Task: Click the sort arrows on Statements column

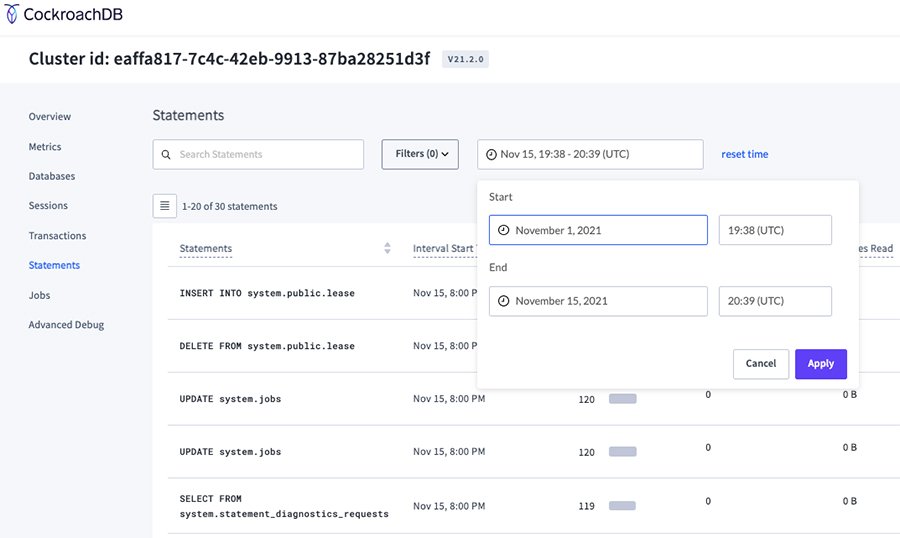Action: [387, 248]
